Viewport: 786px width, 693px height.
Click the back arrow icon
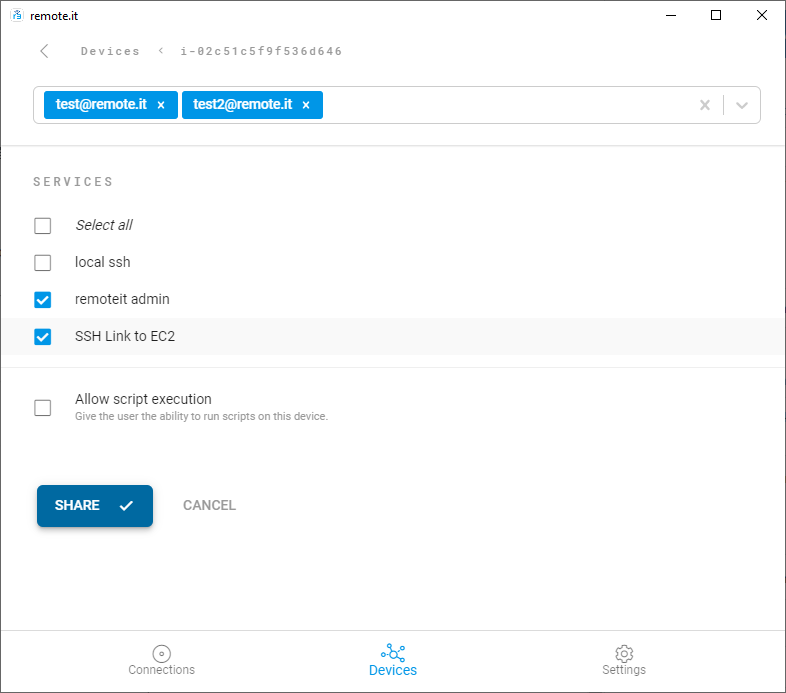pyautogui.click(x=44, y=51)
